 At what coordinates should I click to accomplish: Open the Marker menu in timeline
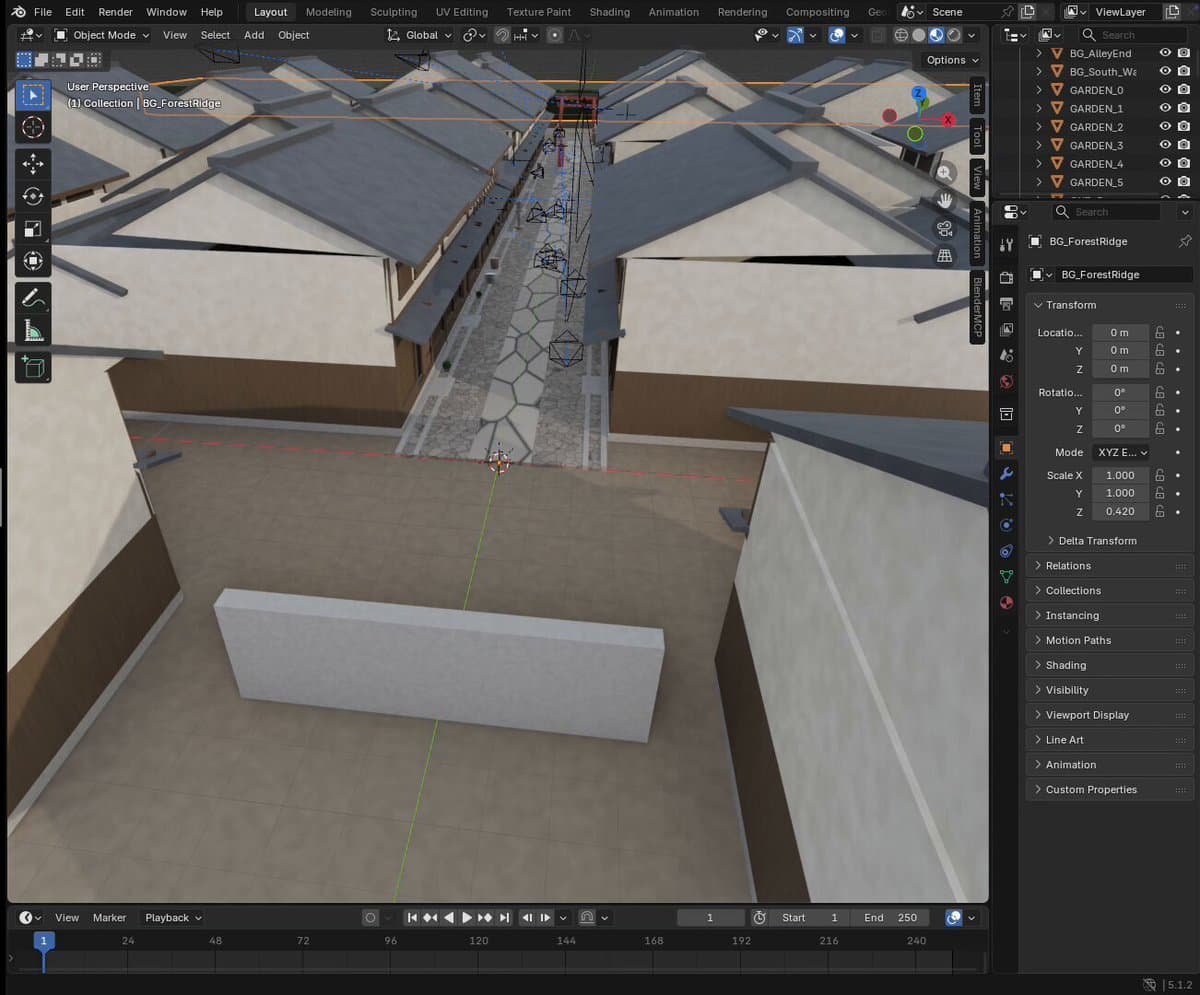(x=109, y=917)
